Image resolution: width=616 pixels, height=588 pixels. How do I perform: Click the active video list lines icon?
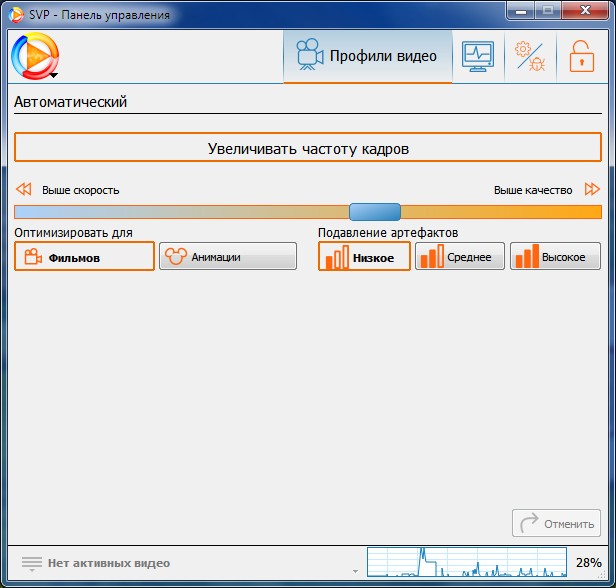point(32,563)
